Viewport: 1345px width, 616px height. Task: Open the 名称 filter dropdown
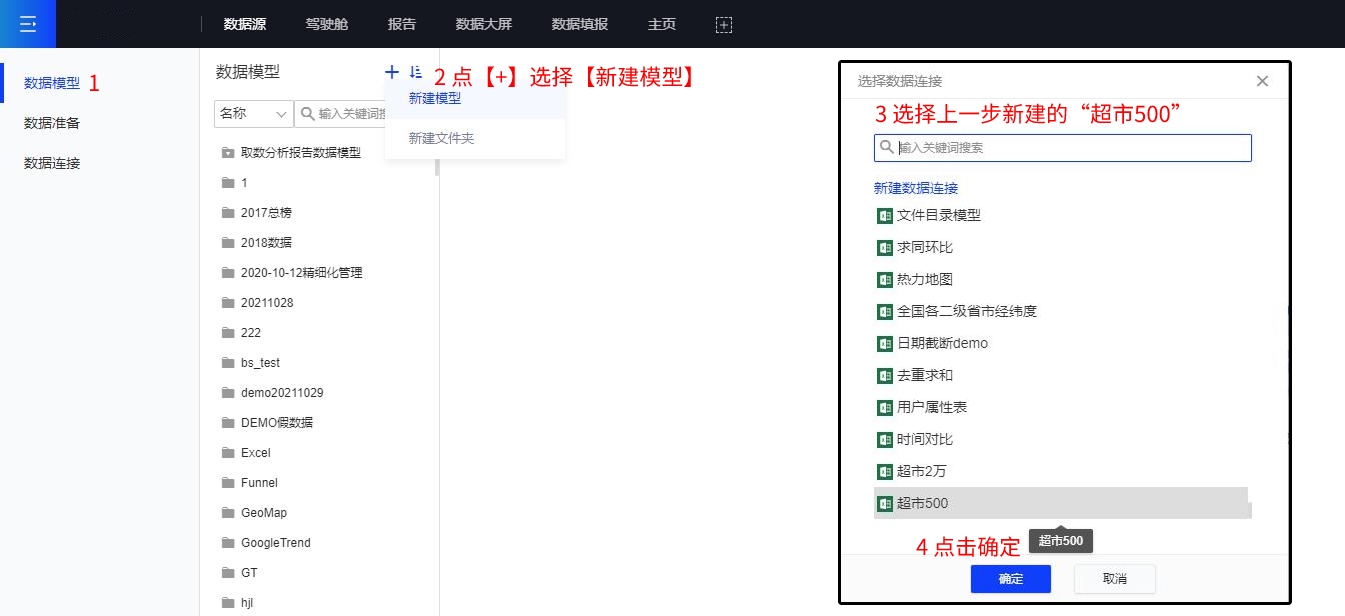point(253,114)
